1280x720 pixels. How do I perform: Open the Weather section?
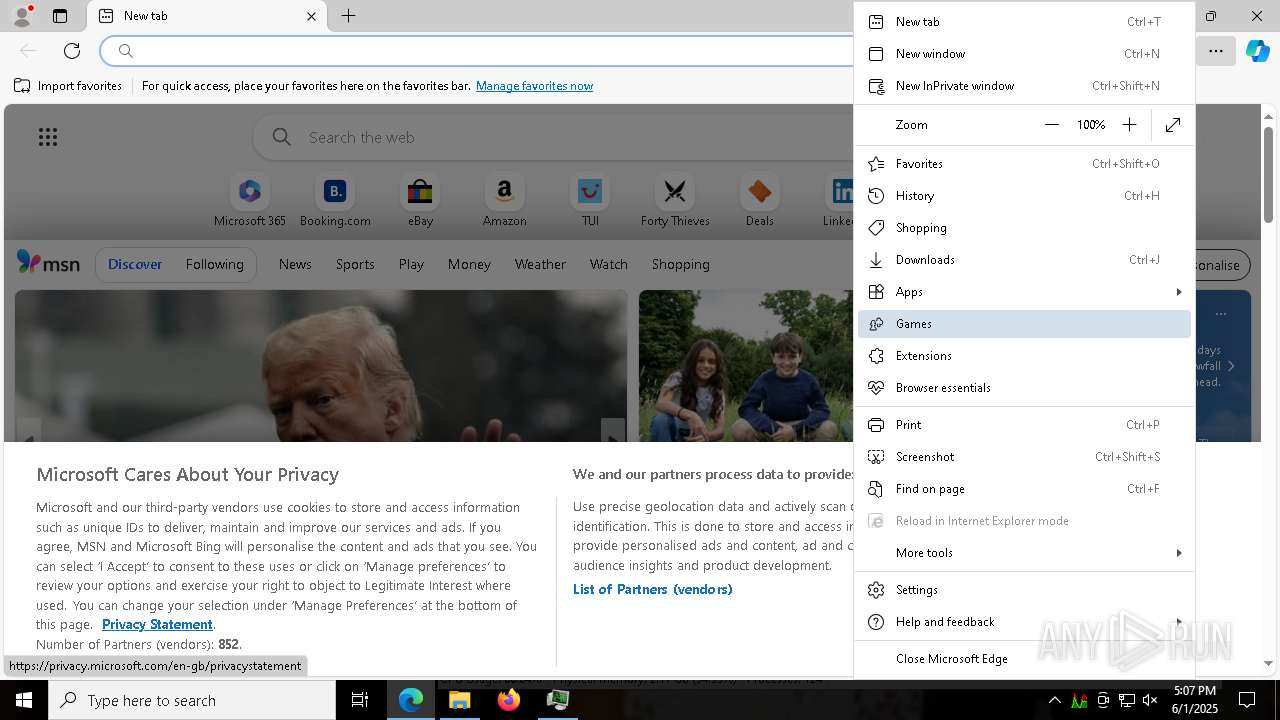point(540,264)
